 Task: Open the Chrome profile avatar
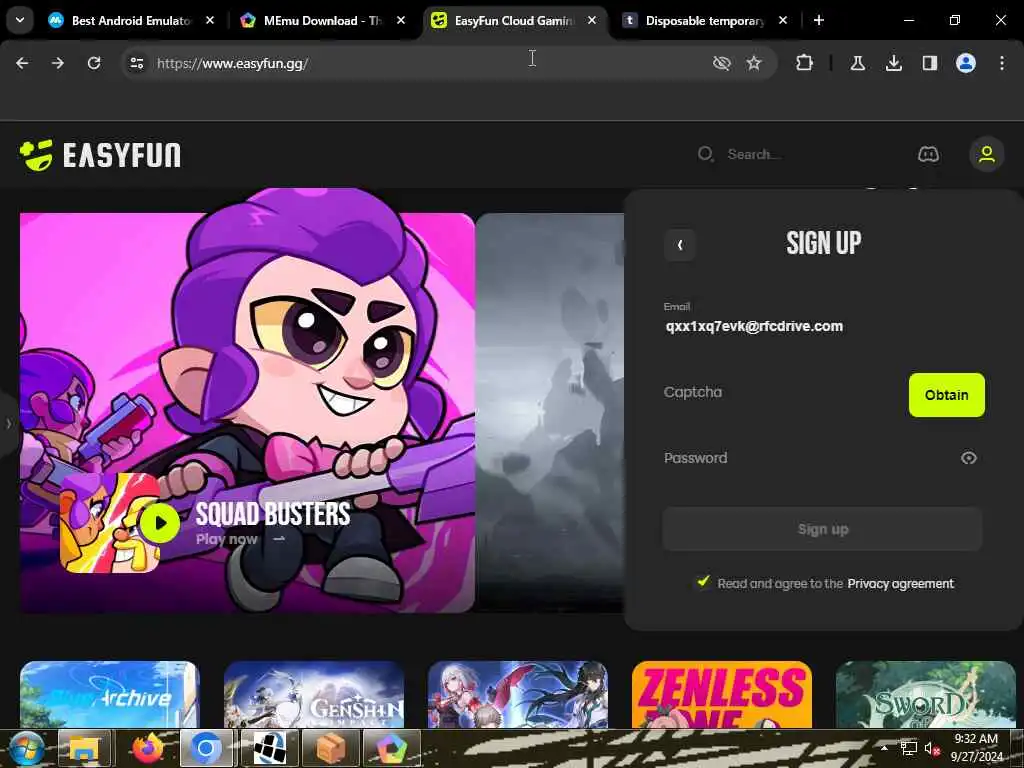click(965, 63)
